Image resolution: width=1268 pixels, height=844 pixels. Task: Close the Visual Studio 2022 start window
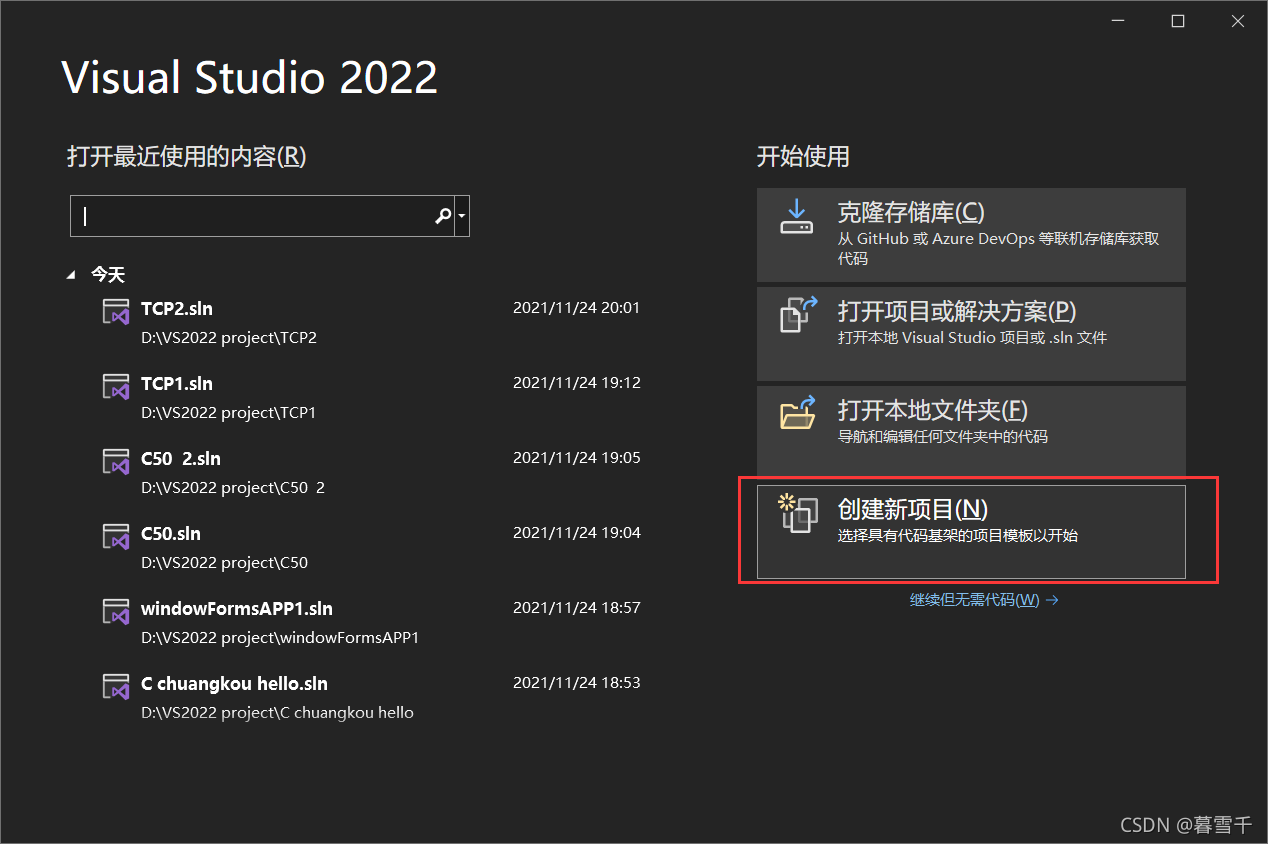(x=1237, y=21)
